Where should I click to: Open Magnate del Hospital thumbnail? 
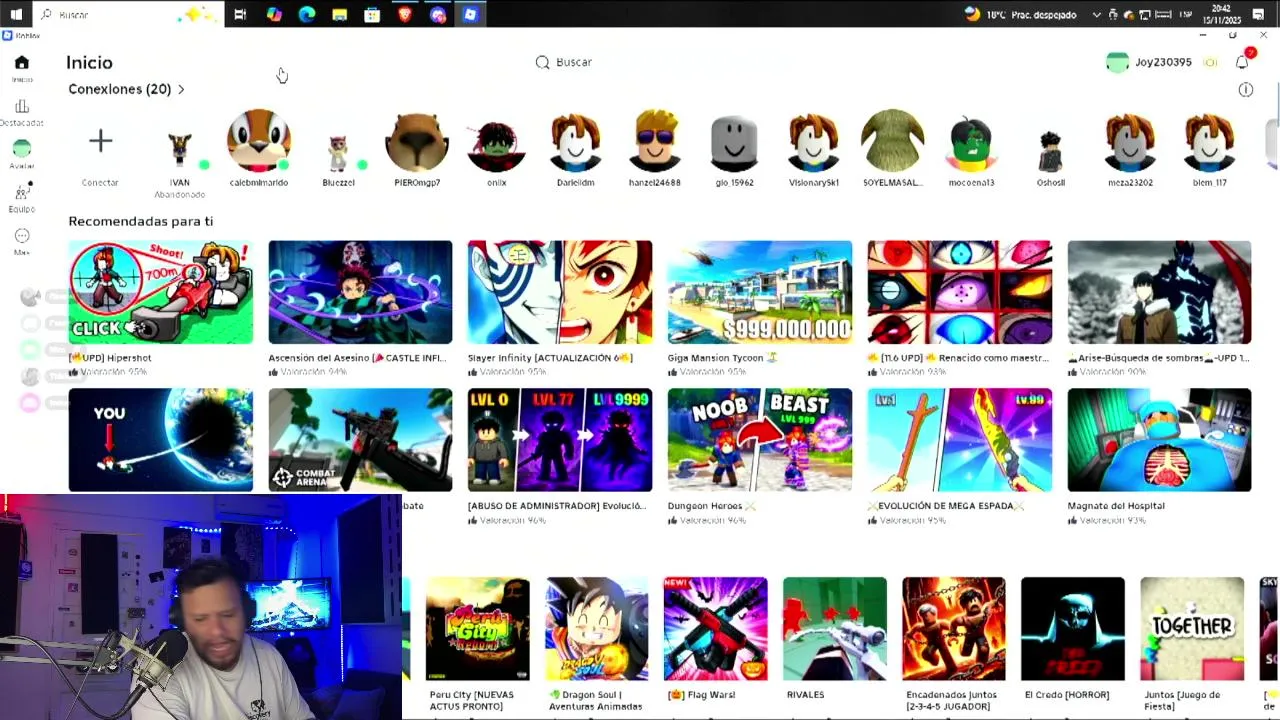coord(1159,440)
